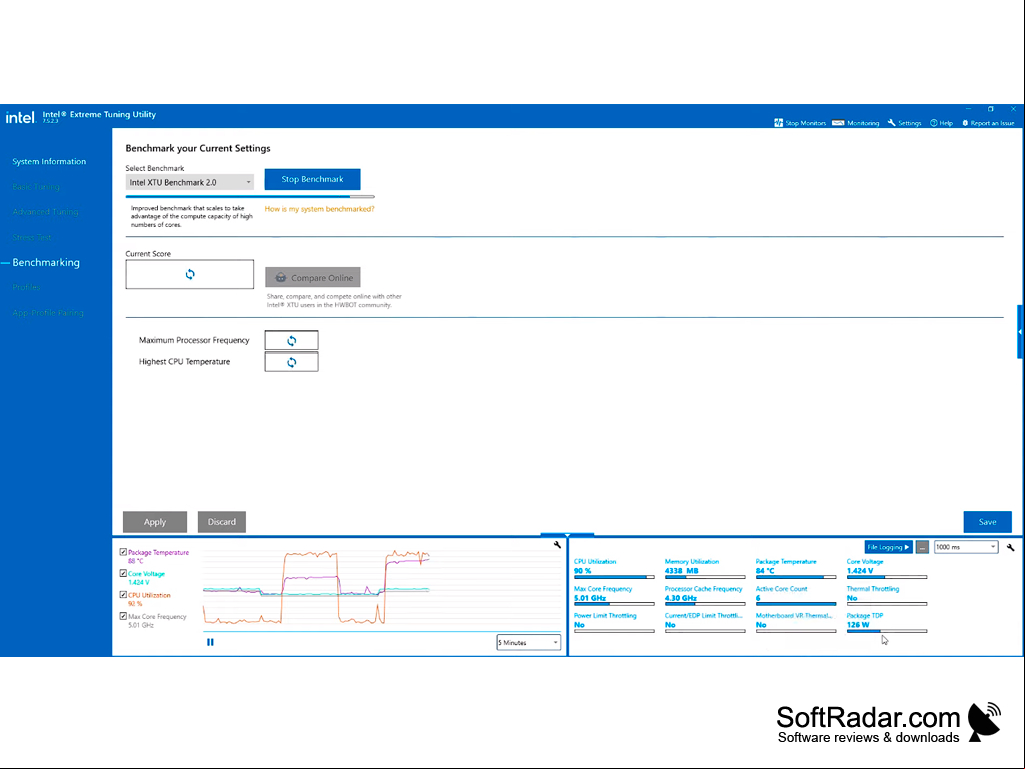This screenshot has height=769, width=1025.
Task: Click the ellipsis button next to File Logging
Action: click(922, 547)
